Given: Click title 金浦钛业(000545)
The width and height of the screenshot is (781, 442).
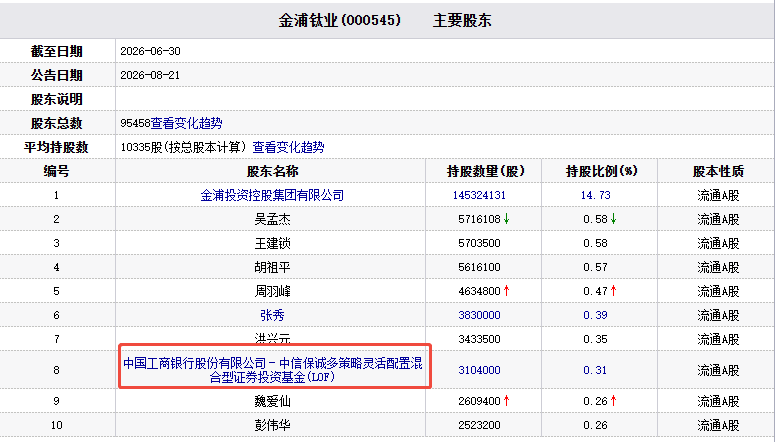Looking at the screenshot, I should tap(339, 20).
